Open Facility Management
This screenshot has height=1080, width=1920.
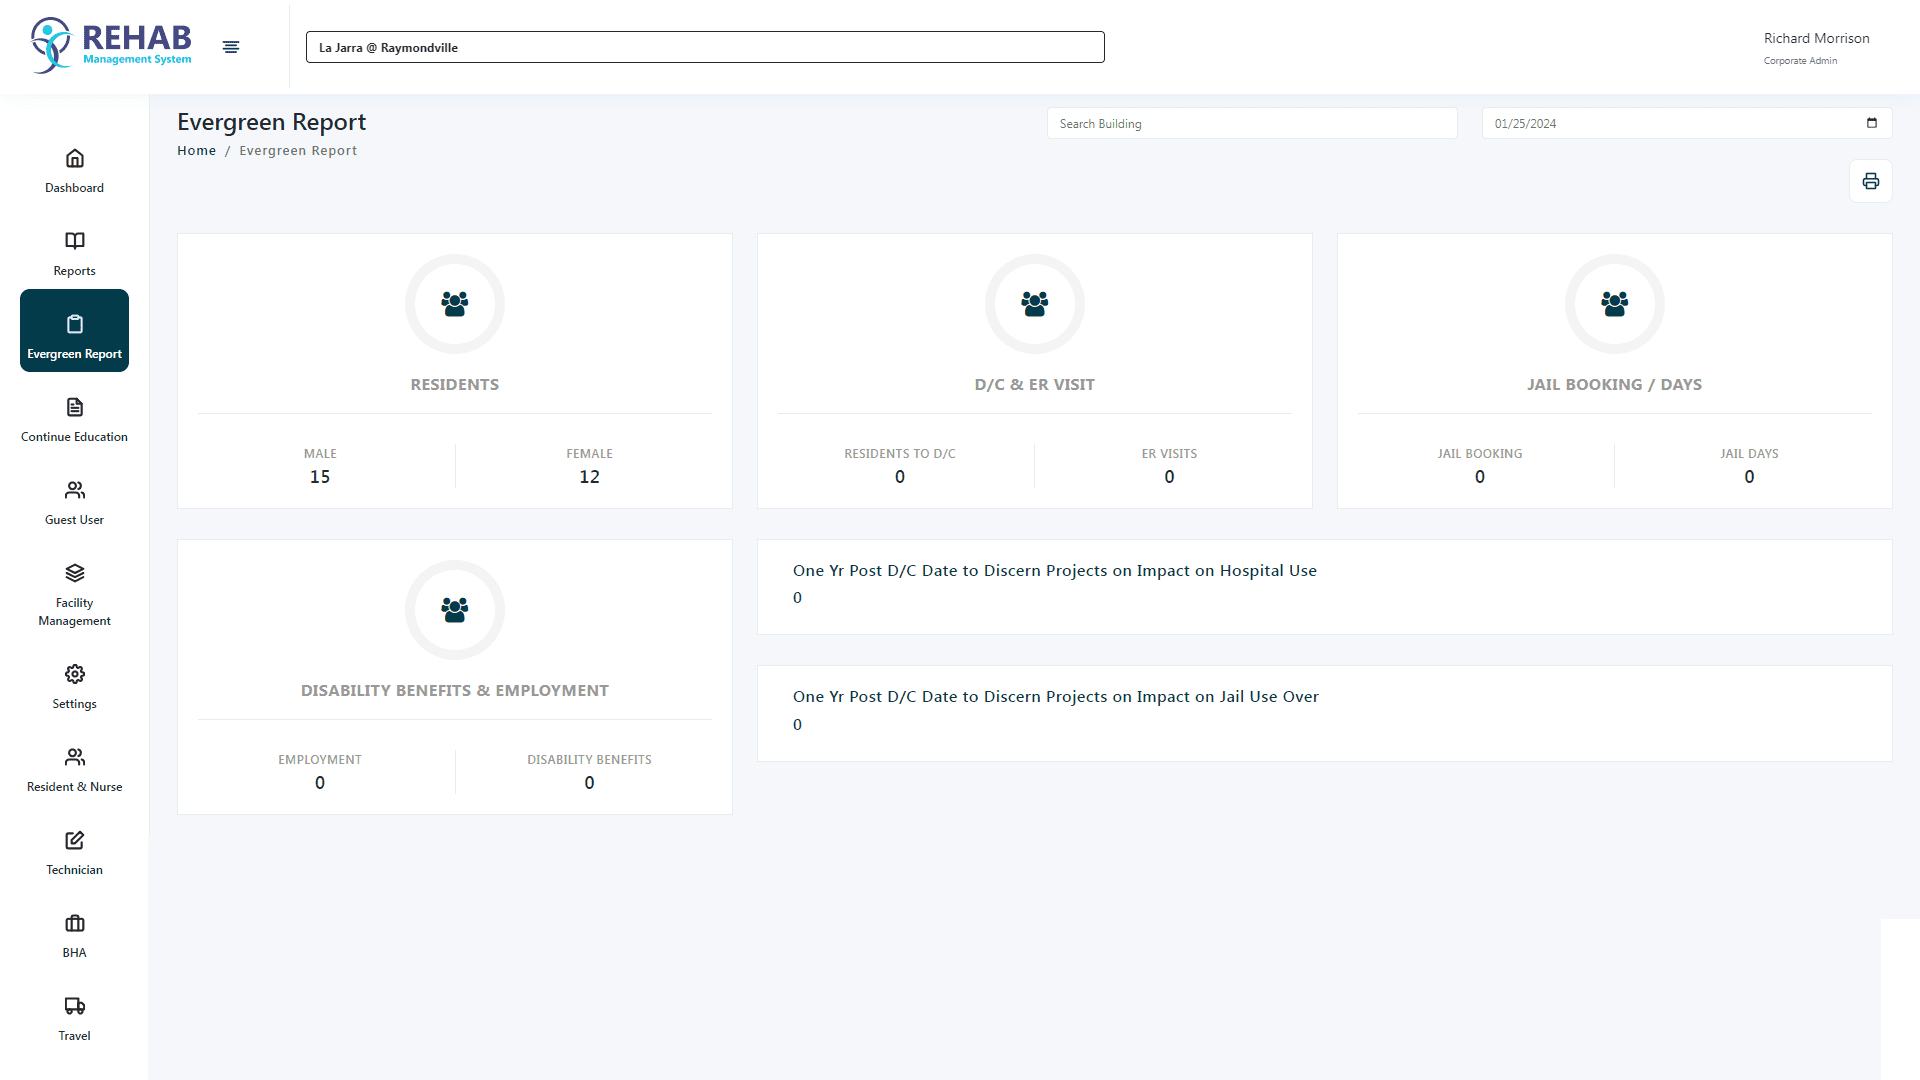pyautogui.click(x=74, y=573)
